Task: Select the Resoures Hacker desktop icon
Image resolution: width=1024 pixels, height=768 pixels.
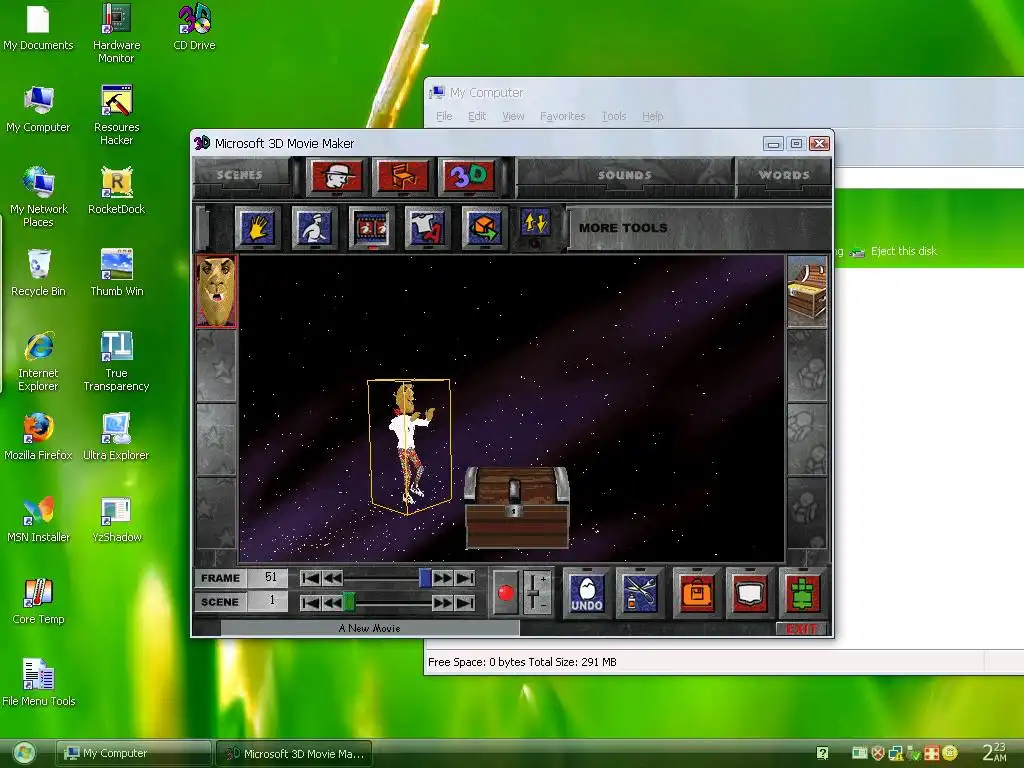Action: (x=116, y=115)
